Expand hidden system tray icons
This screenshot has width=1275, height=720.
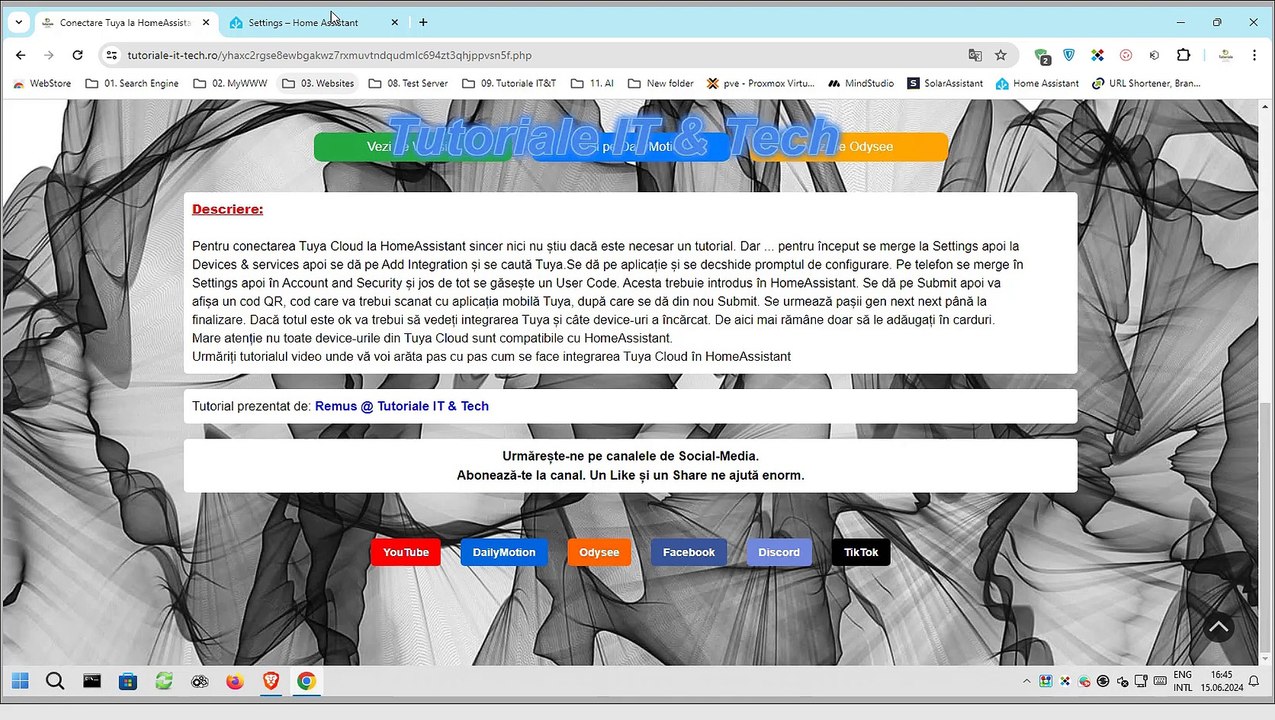(x=1026, y=681)
